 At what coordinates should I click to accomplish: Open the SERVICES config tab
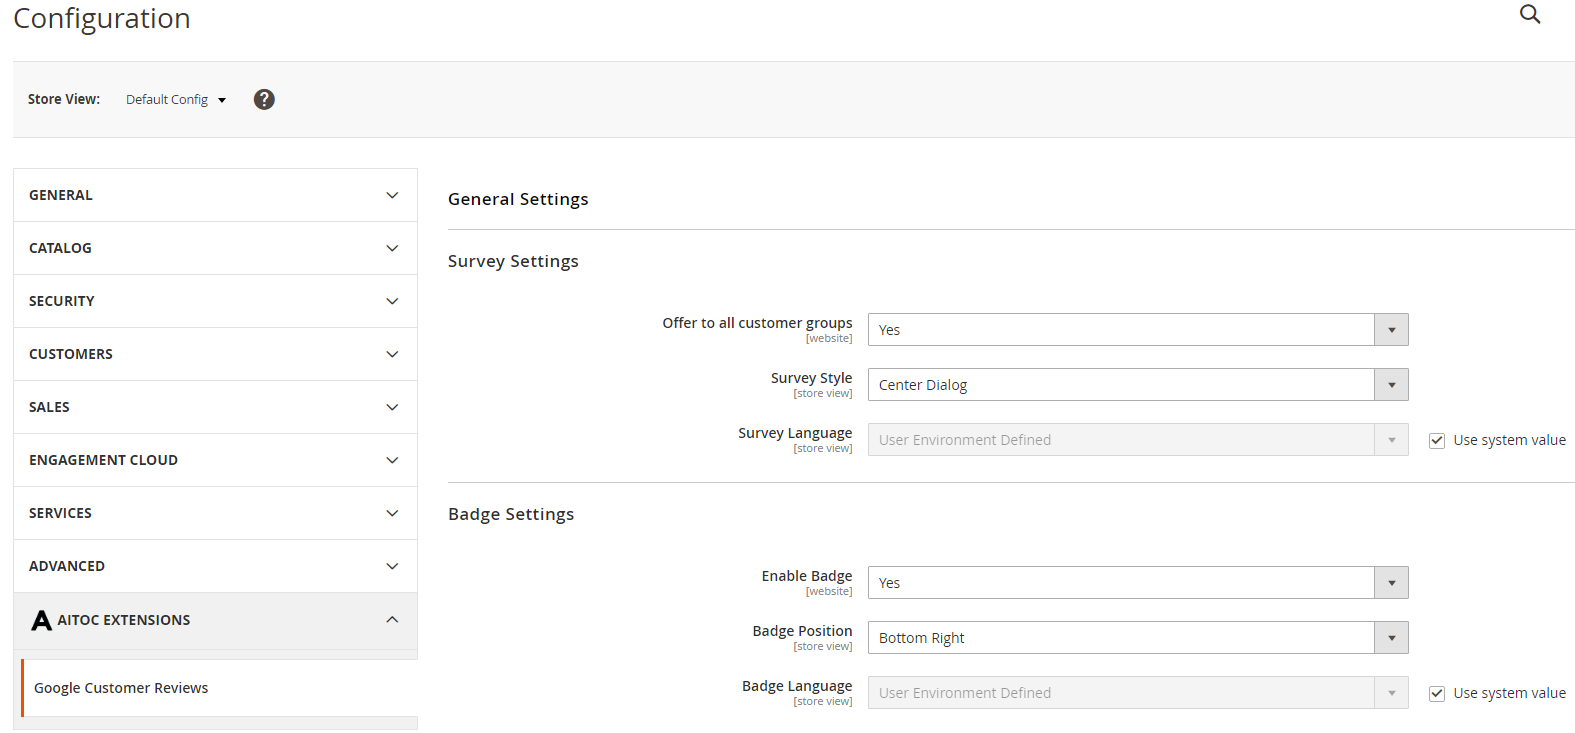pos(215,513)
